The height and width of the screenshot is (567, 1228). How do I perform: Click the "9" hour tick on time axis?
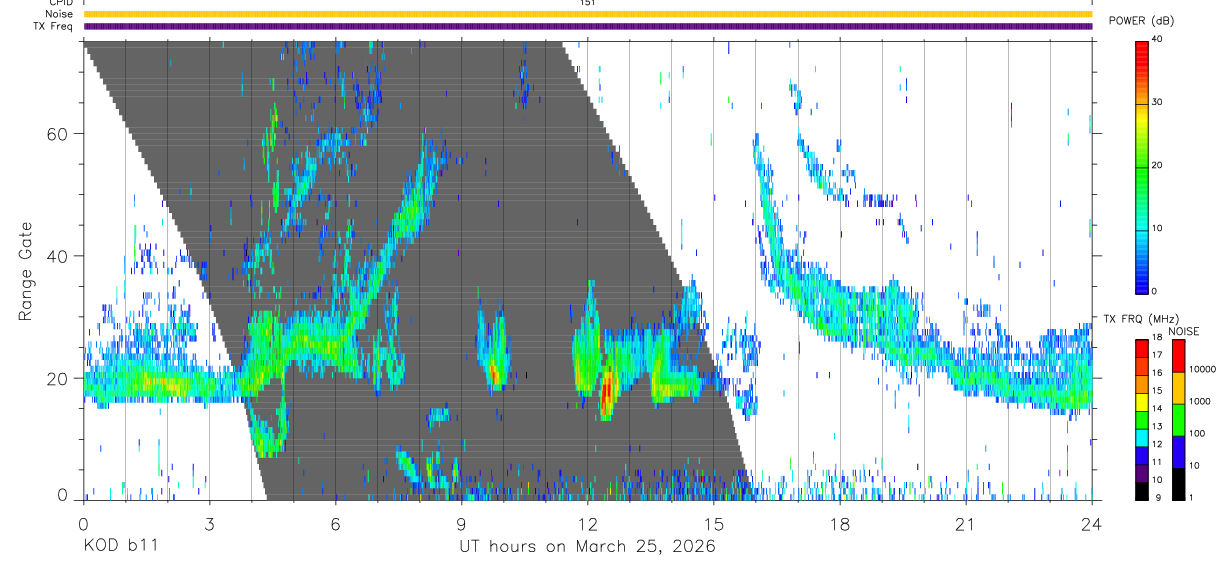coord(462,524)
